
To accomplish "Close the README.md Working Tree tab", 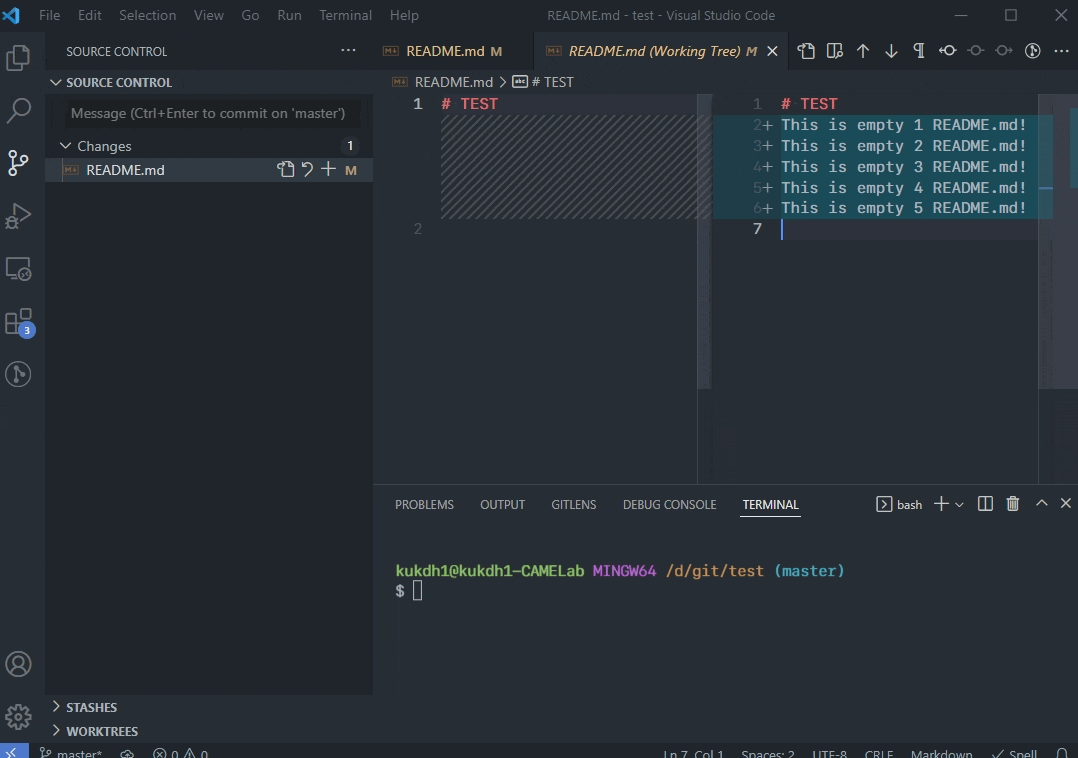I will [773, 51].
